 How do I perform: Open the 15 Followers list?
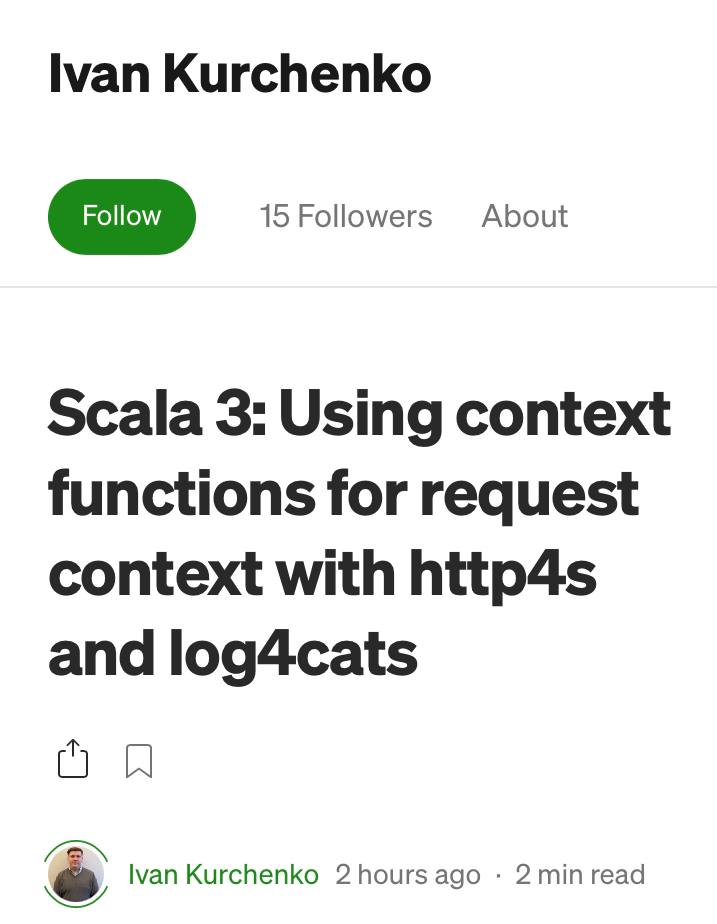tap(345, 216)
